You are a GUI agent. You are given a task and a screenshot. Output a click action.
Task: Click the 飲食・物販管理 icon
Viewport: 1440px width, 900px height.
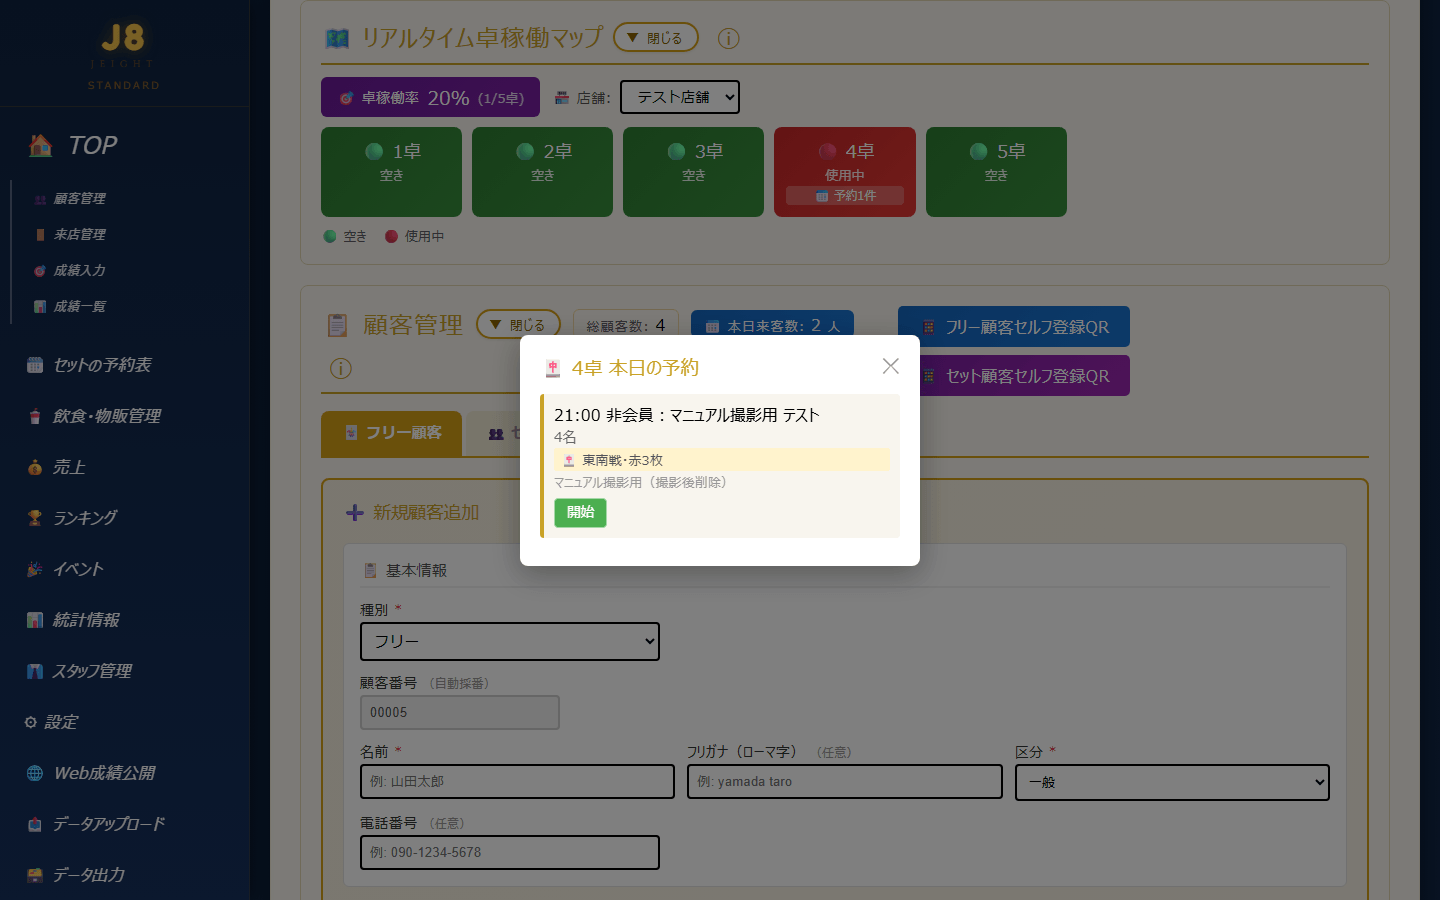coord(35,416)
